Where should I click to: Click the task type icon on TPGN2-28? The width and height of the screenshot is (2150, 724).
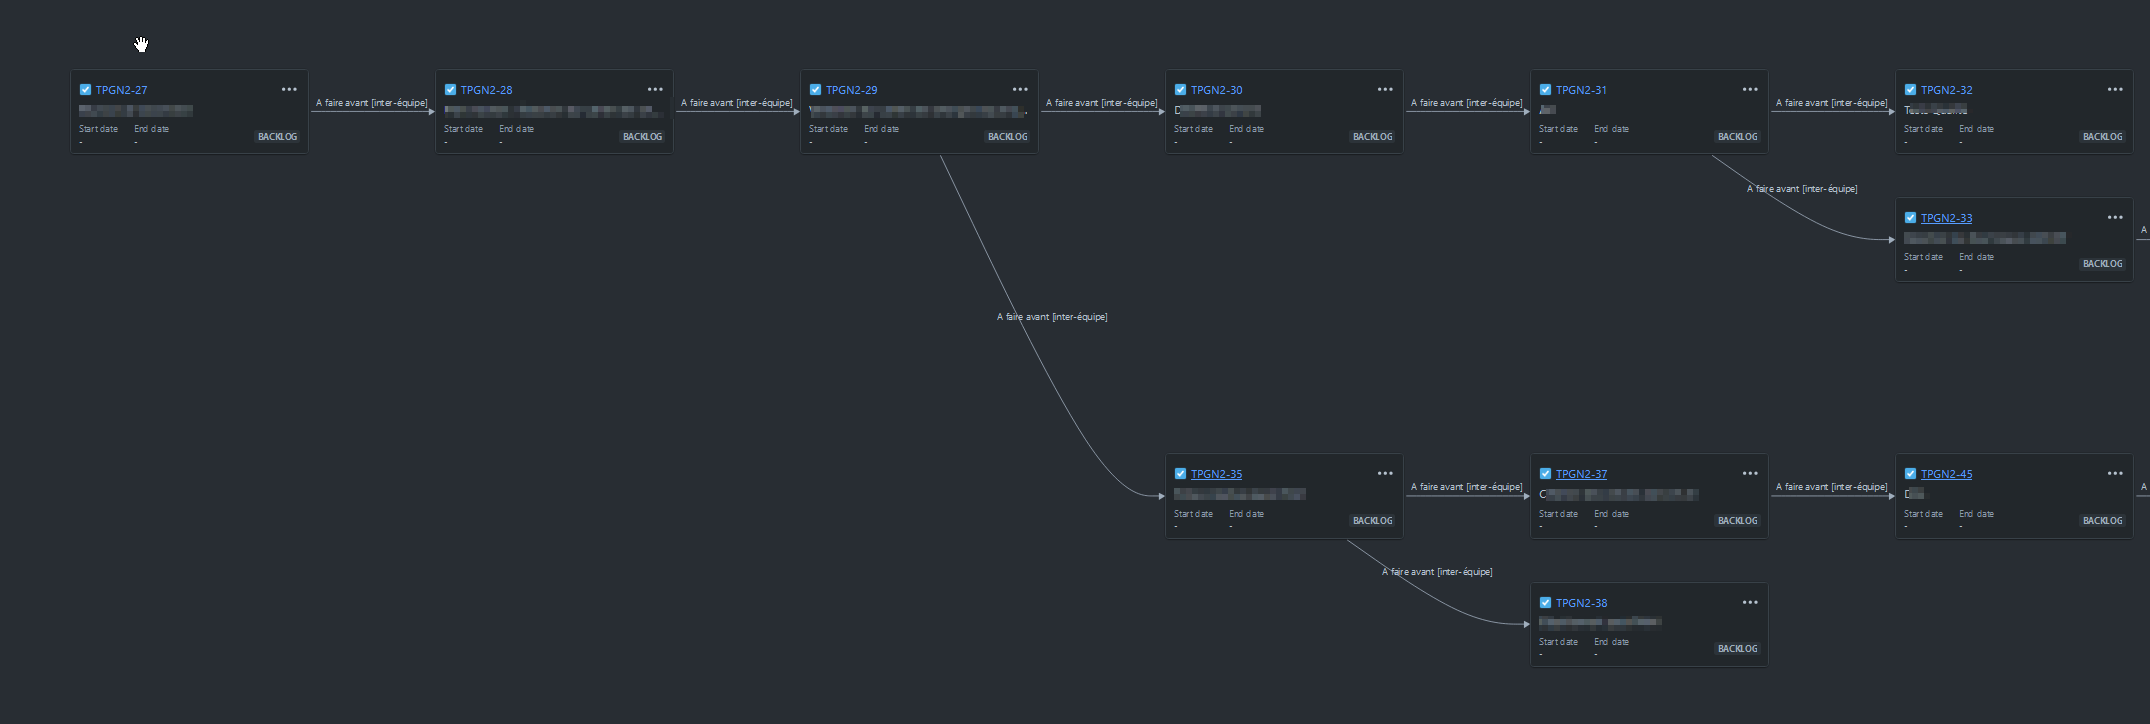450,90
